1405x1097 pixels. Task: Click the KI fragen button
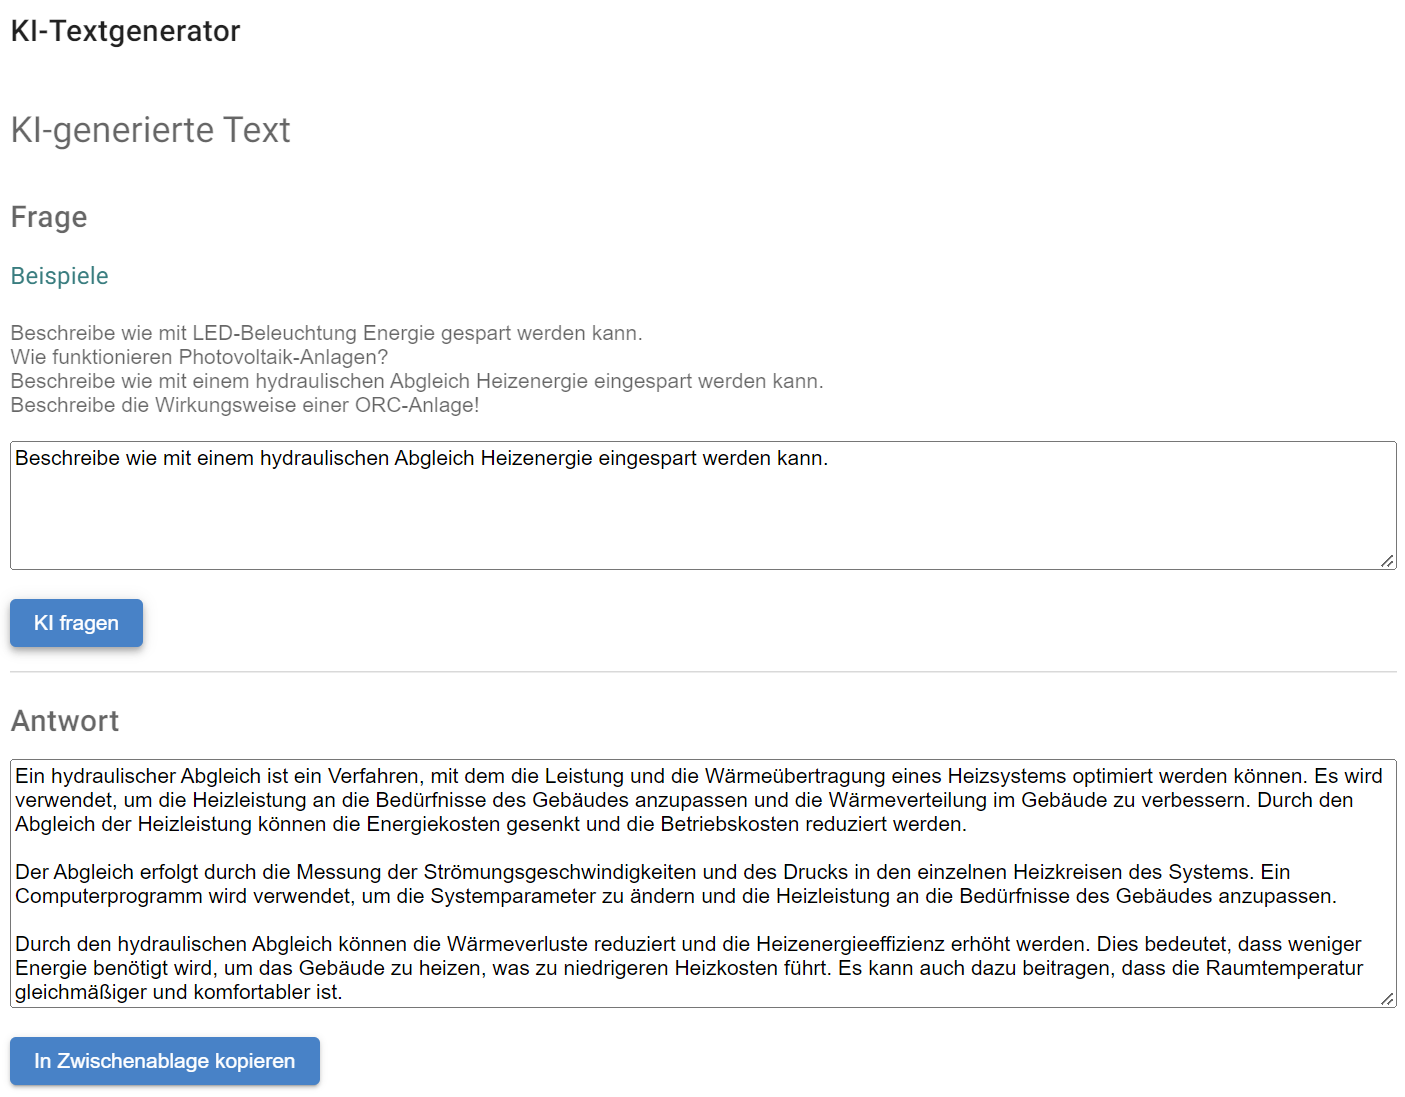76,623
